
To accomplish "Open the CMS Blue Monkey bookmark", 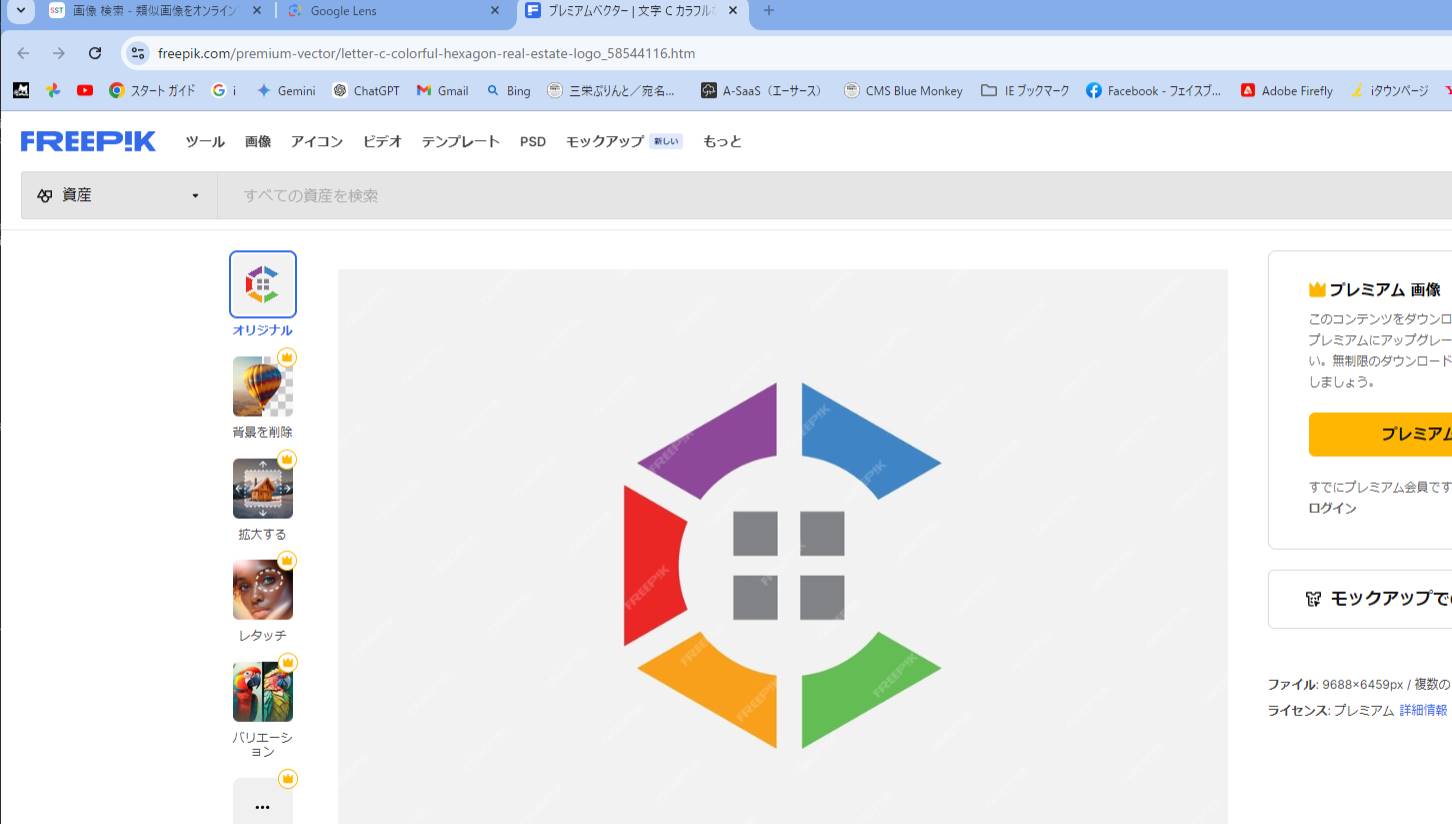I will click(903, 90).
